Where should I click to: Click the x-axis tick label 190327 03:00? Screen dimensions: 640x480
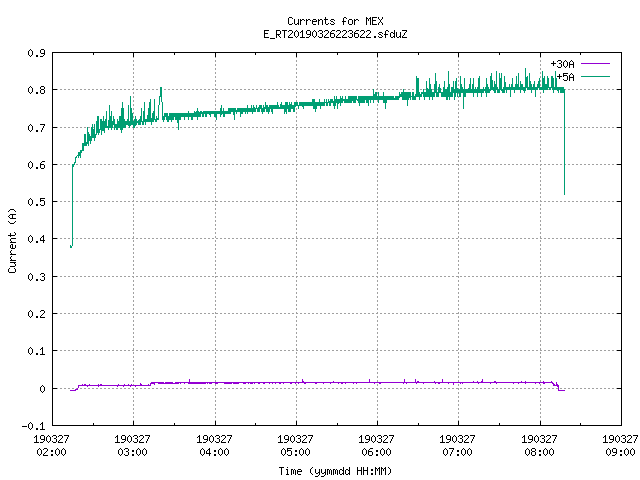pyautogui.click(x=133, y=445)
